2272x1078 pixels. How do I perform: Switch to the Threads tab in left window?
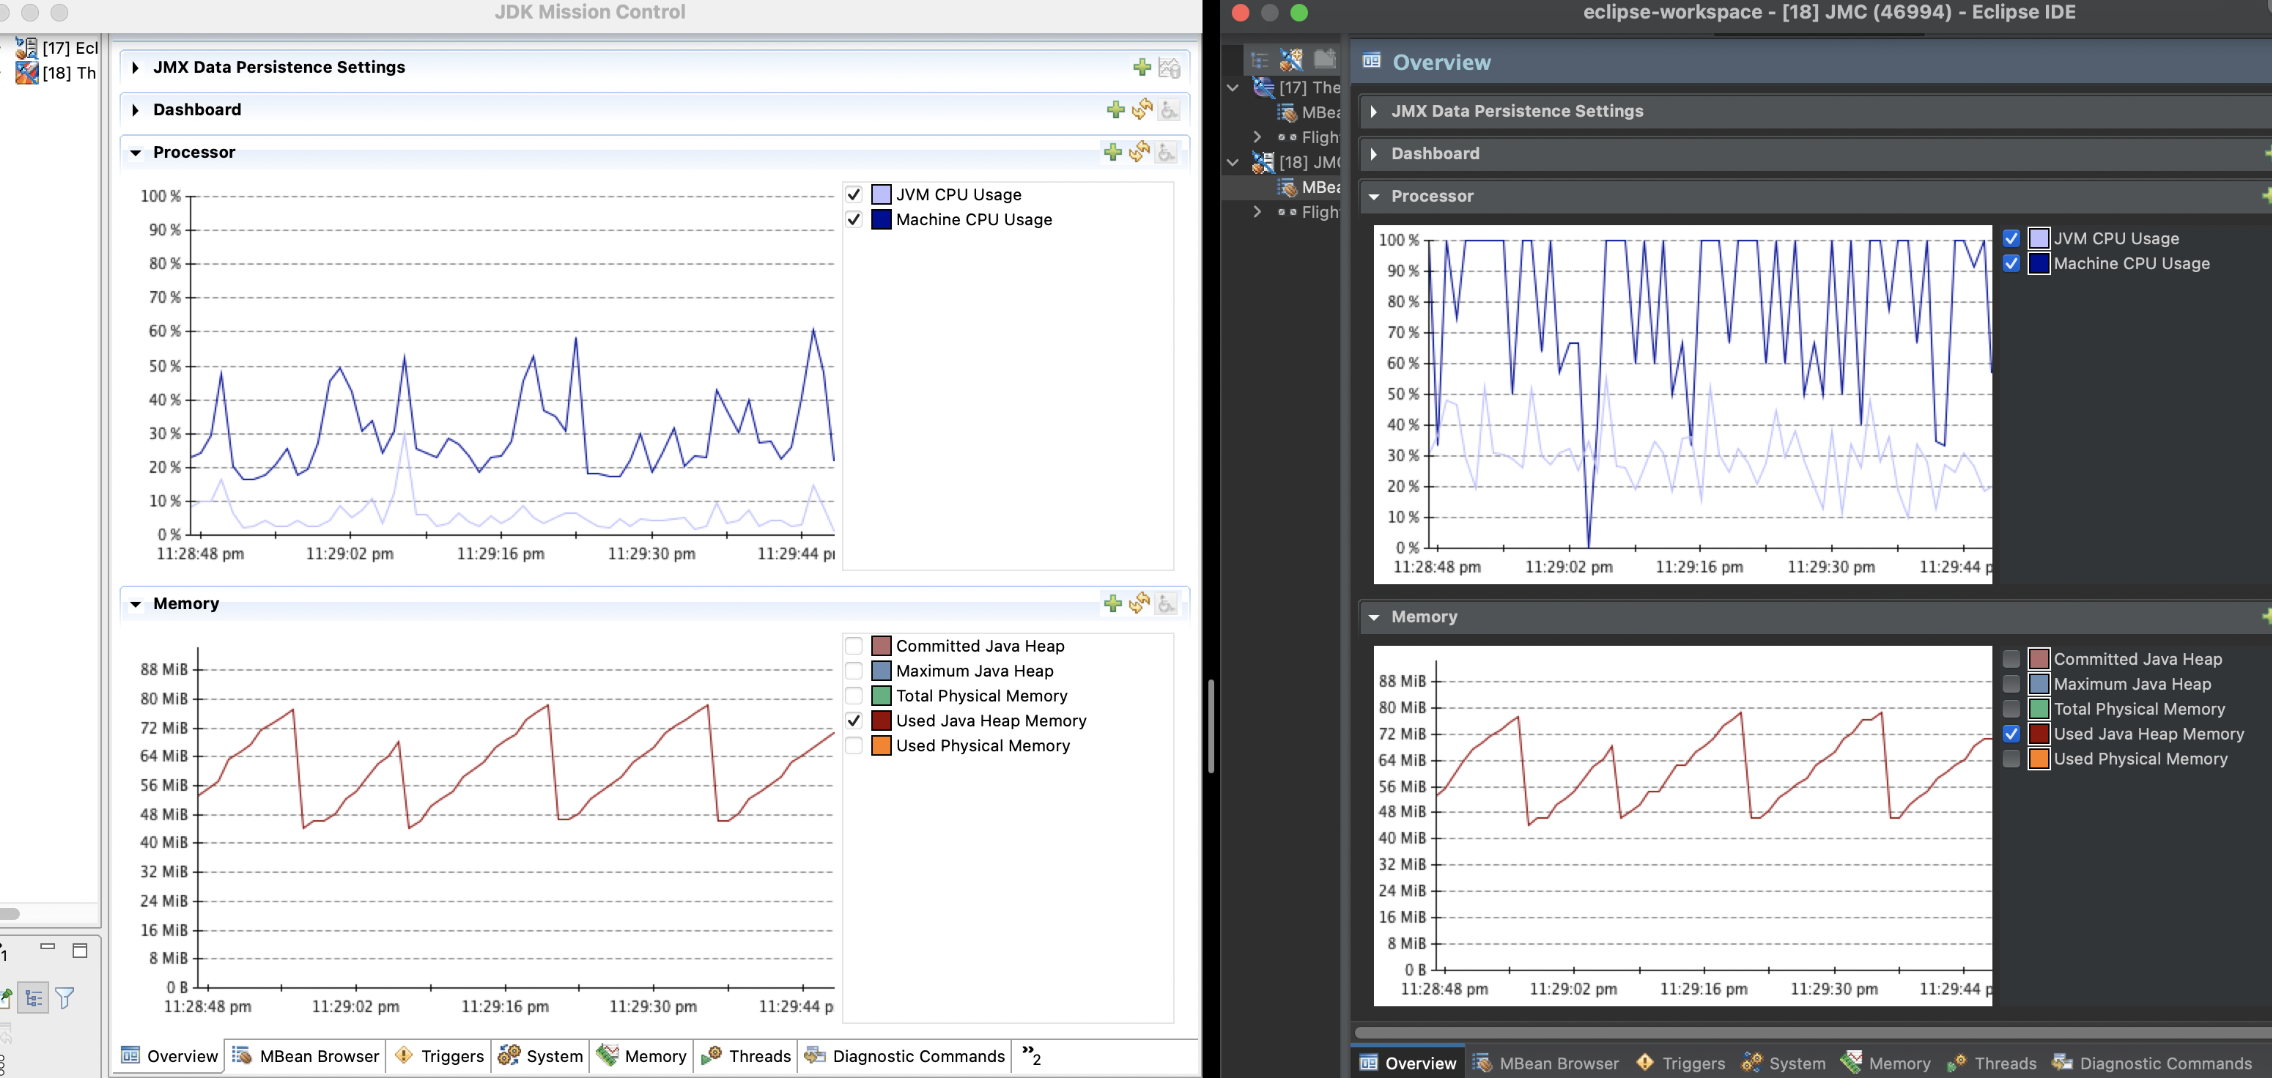[747, 1056]
